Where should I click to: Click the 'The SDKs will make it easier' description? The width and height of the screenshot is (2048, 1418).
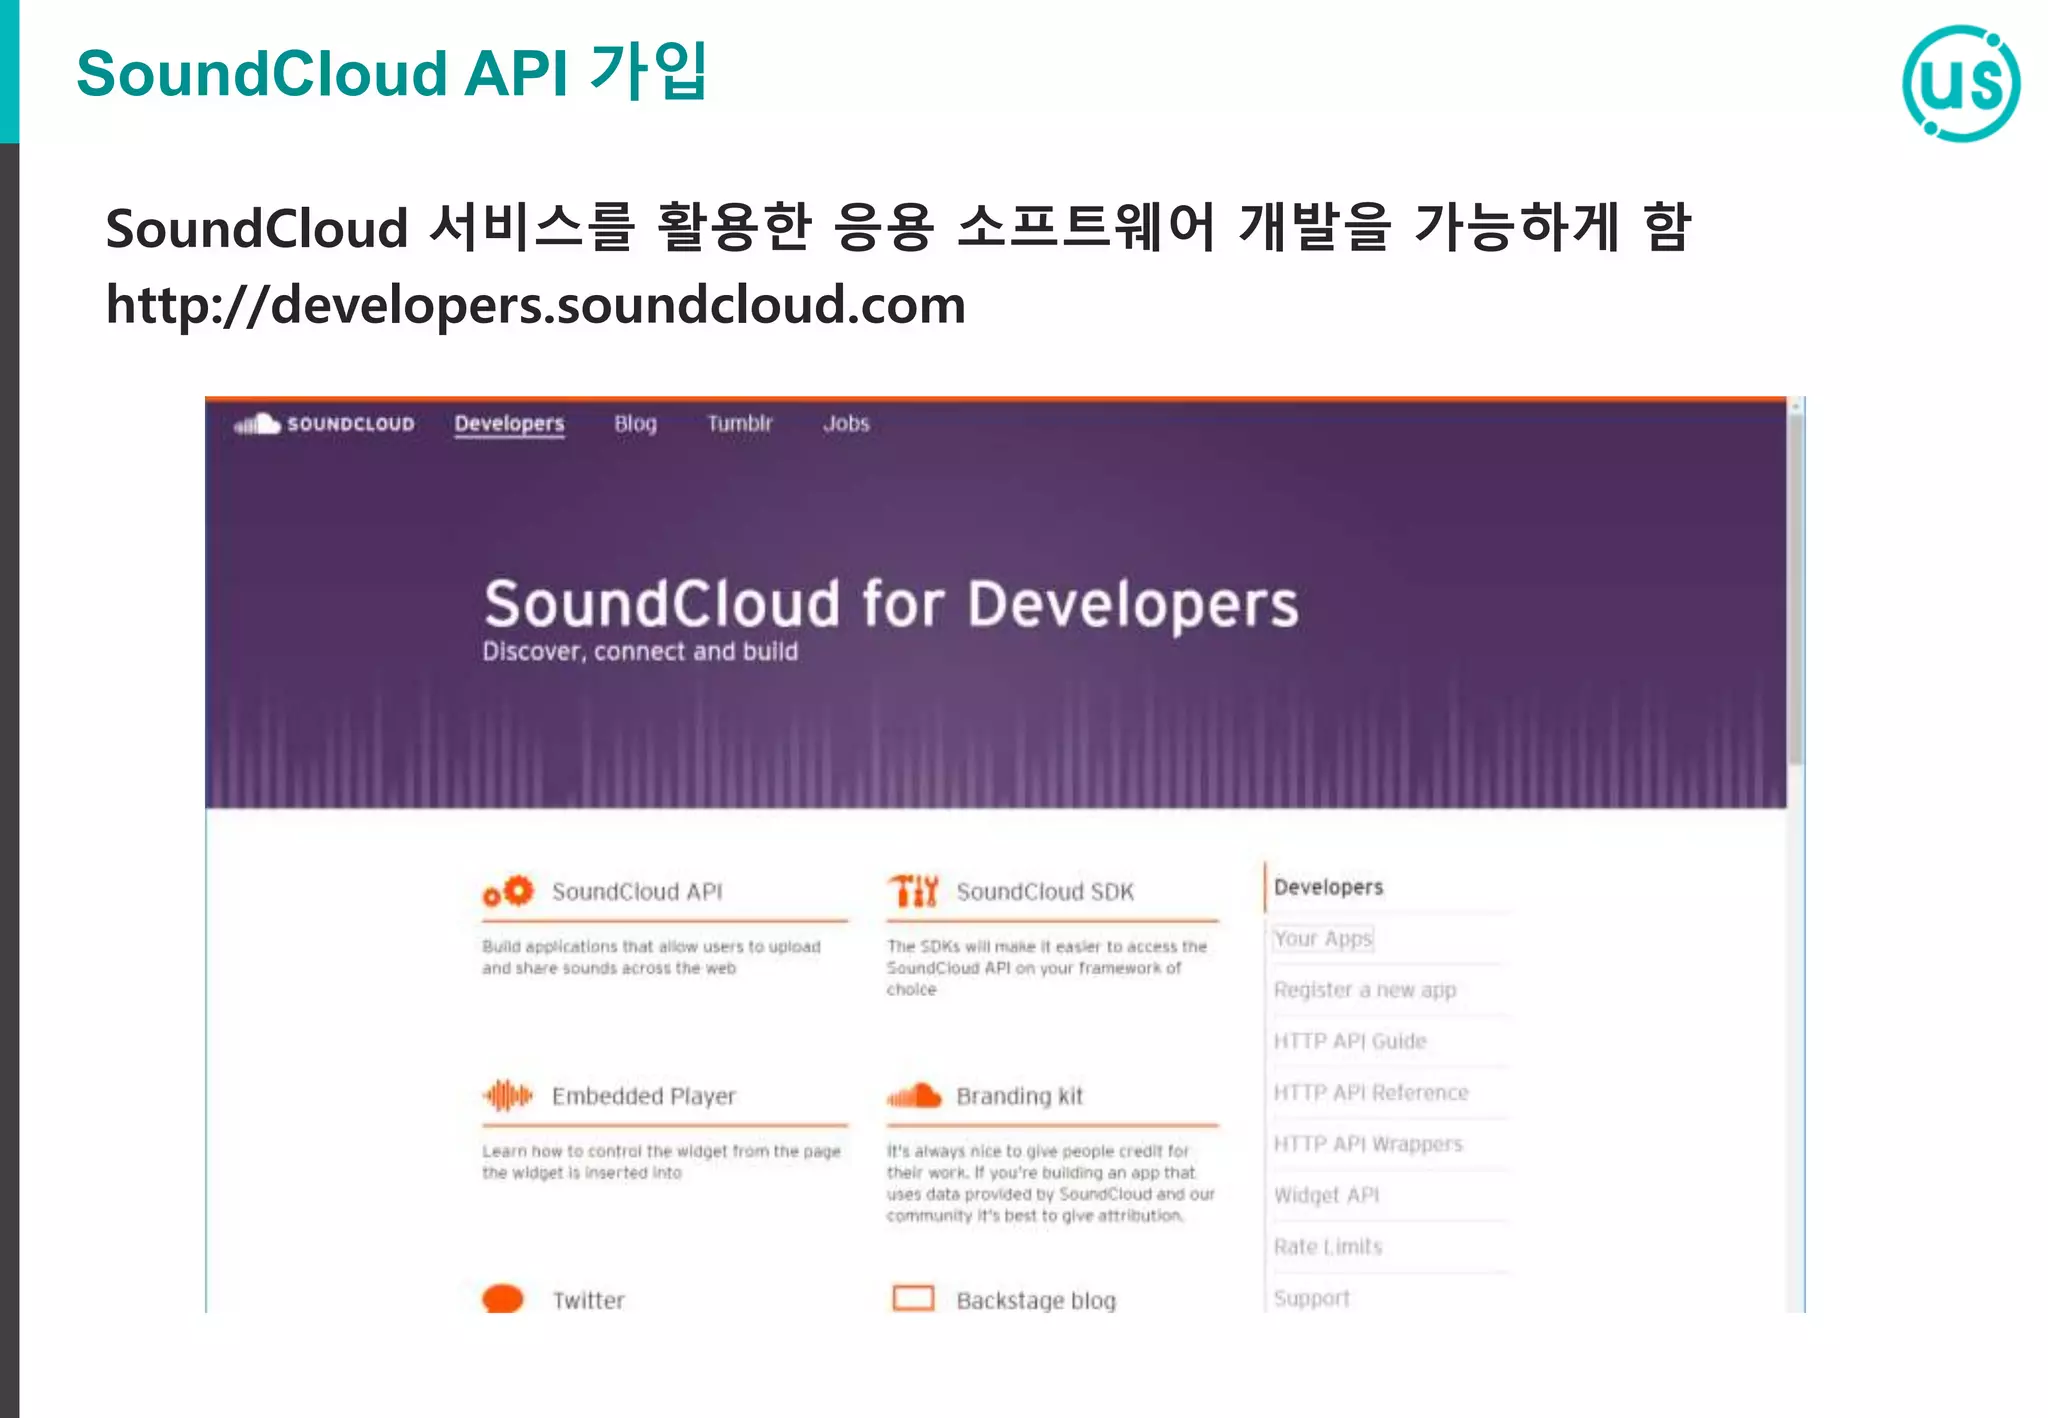tap(1047, 967)
